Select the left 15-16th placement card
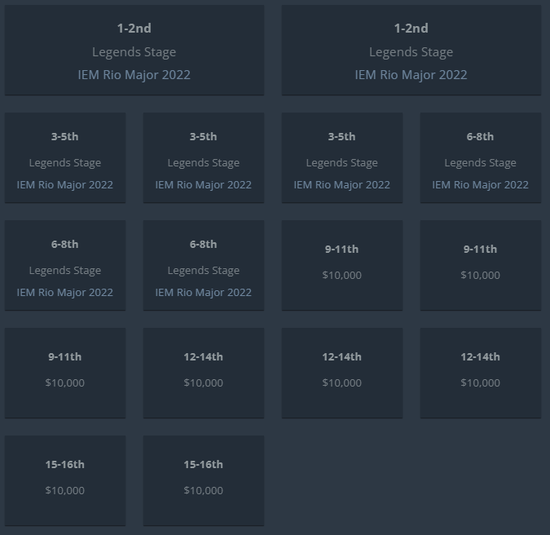The image size is (550, 535). click(x=65, y=481)
